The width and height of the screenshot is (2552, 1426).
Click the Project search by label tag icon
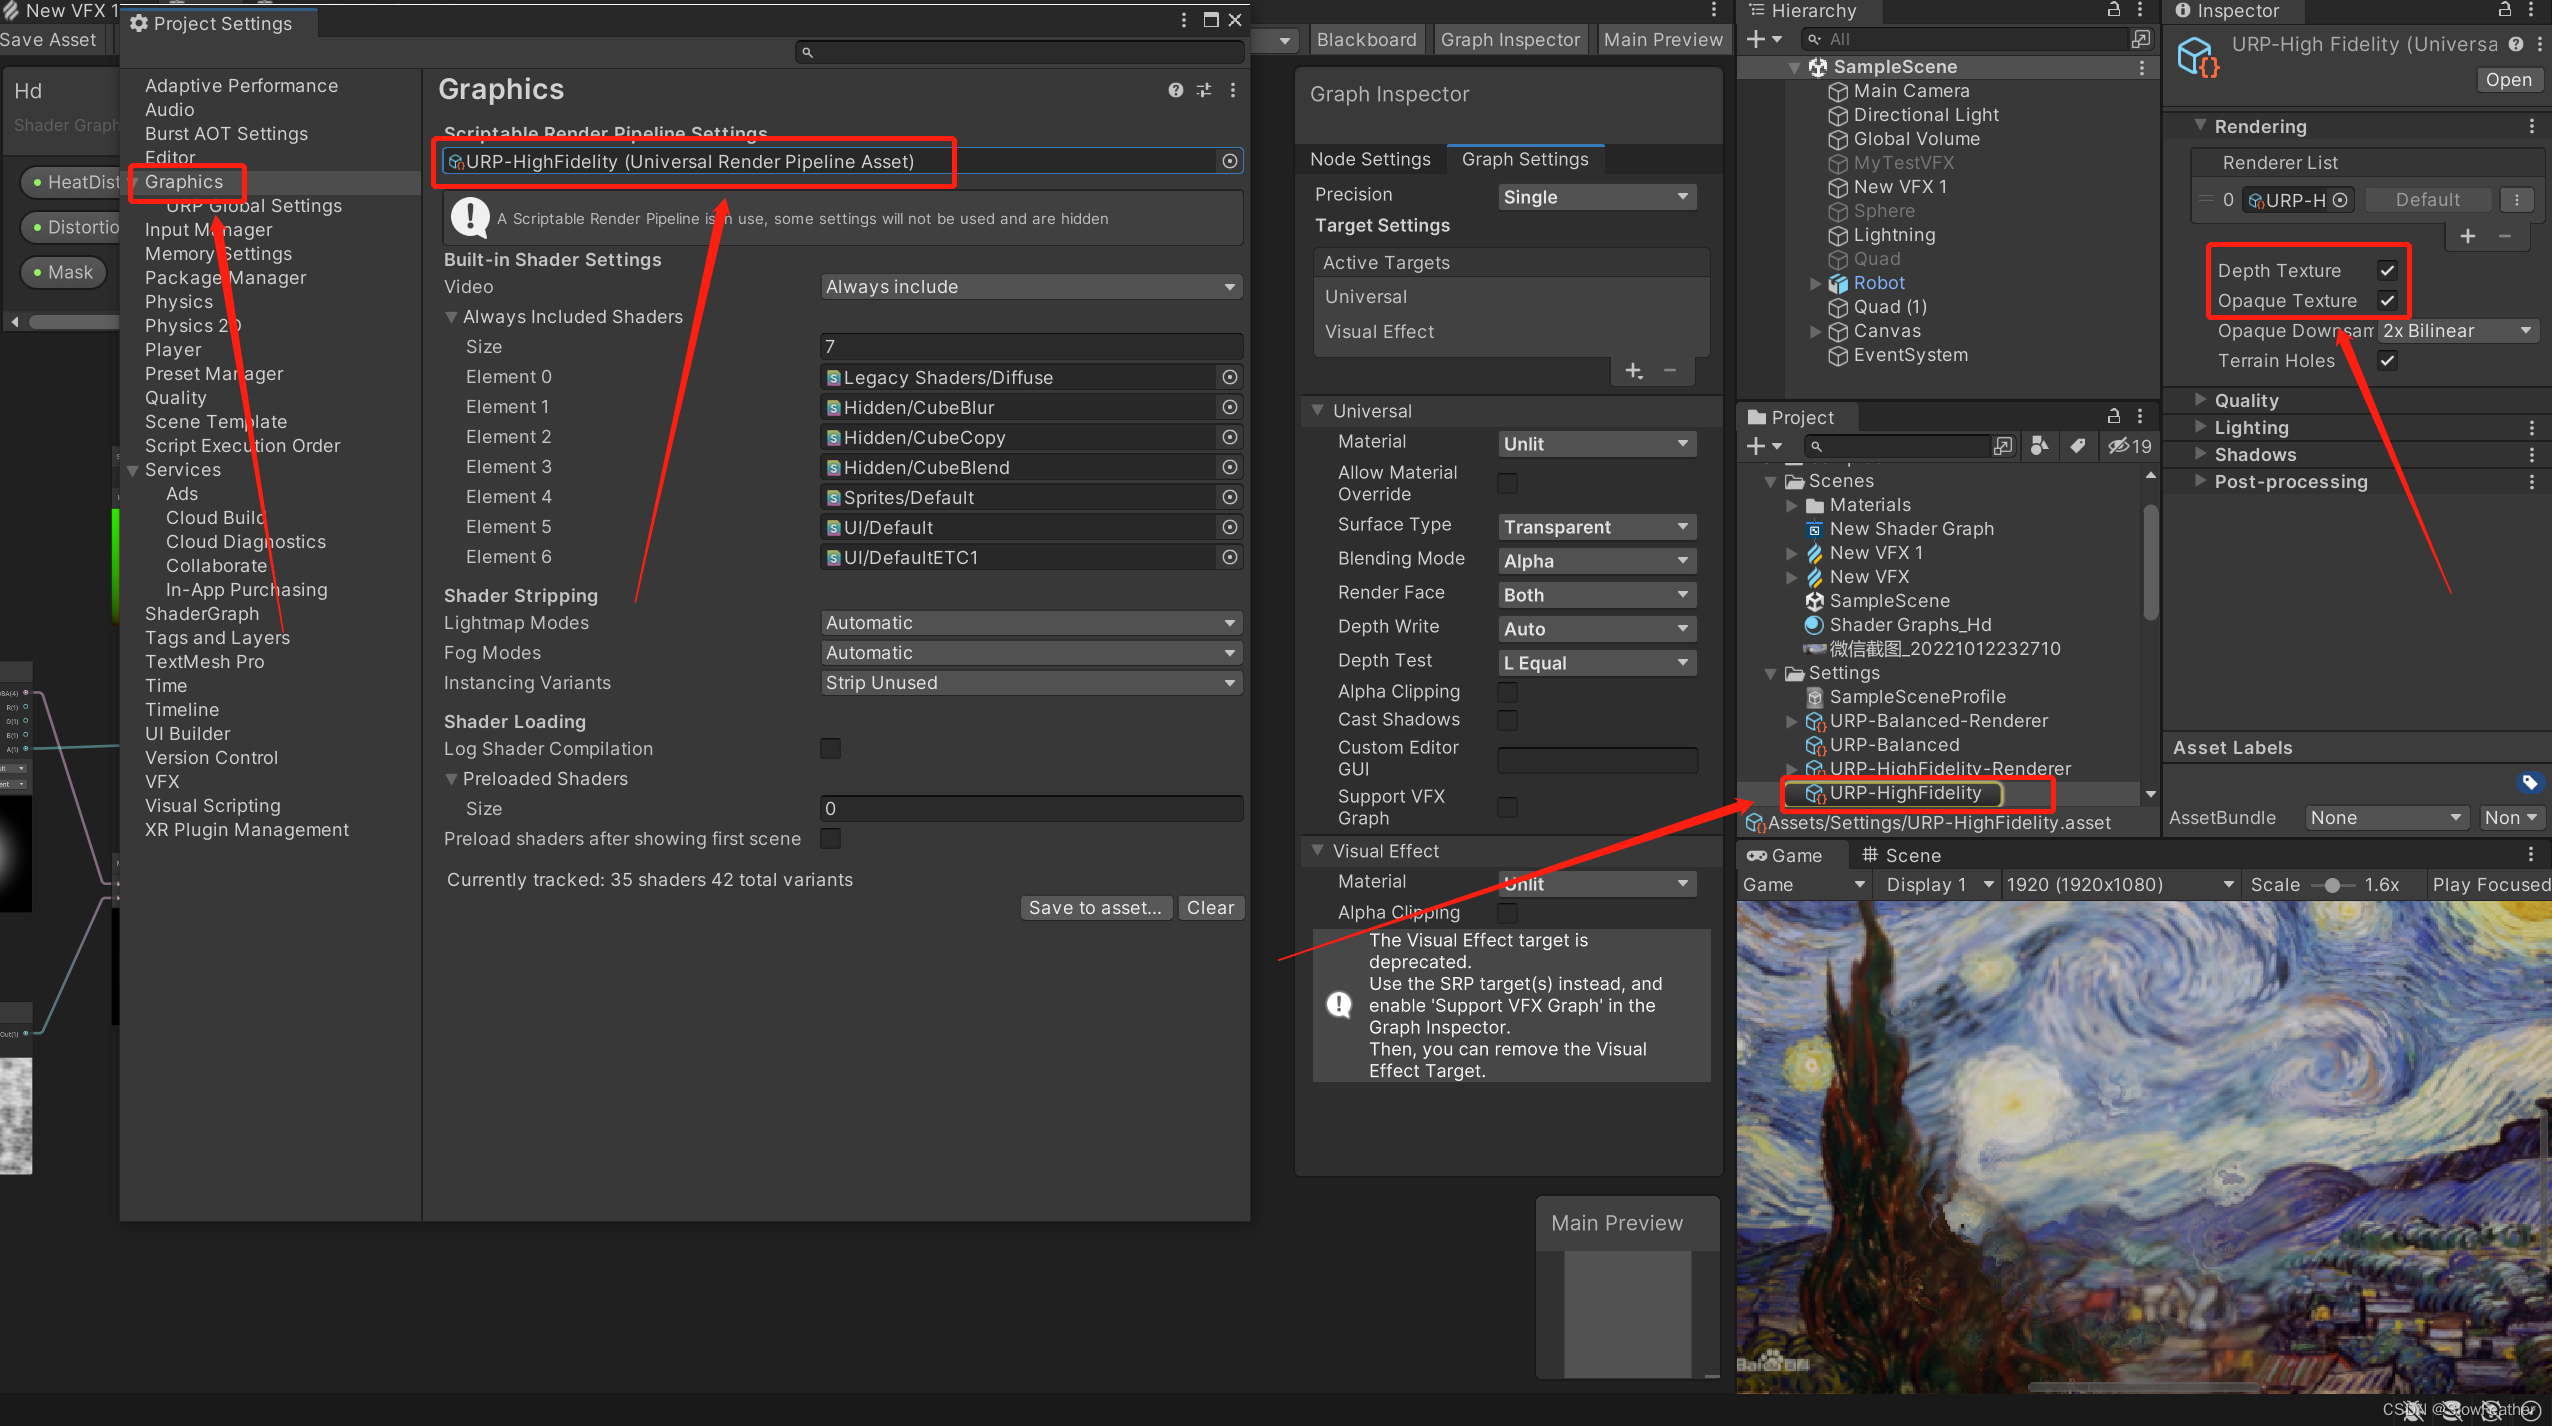(2077, 446)
